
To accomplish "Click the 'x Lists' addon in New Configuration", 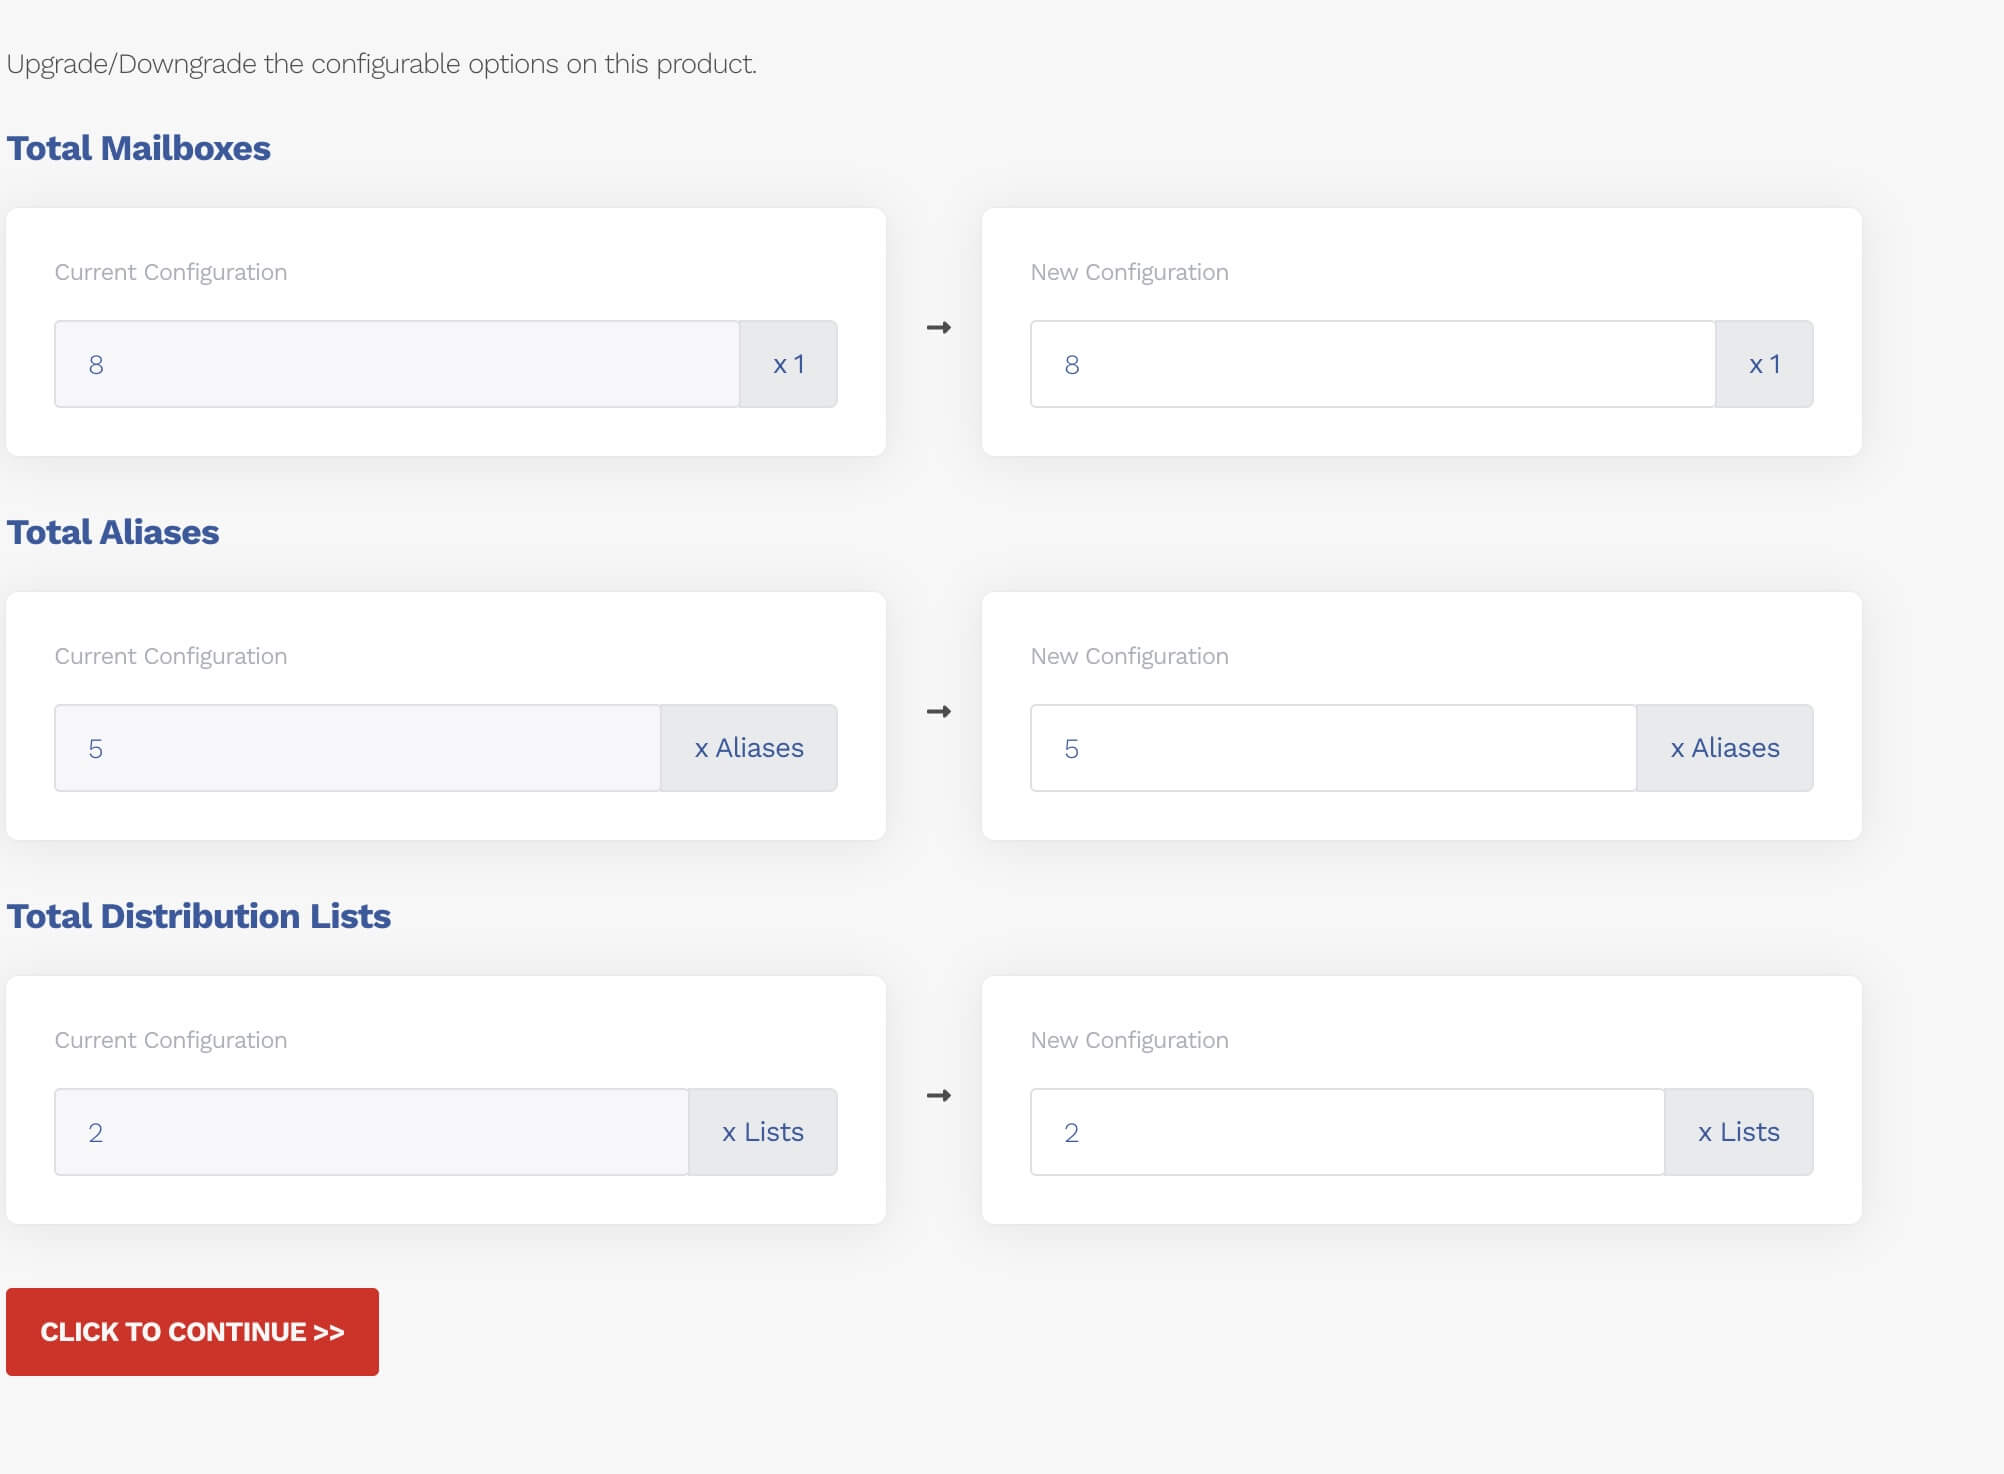I will coord(1738,1132).
